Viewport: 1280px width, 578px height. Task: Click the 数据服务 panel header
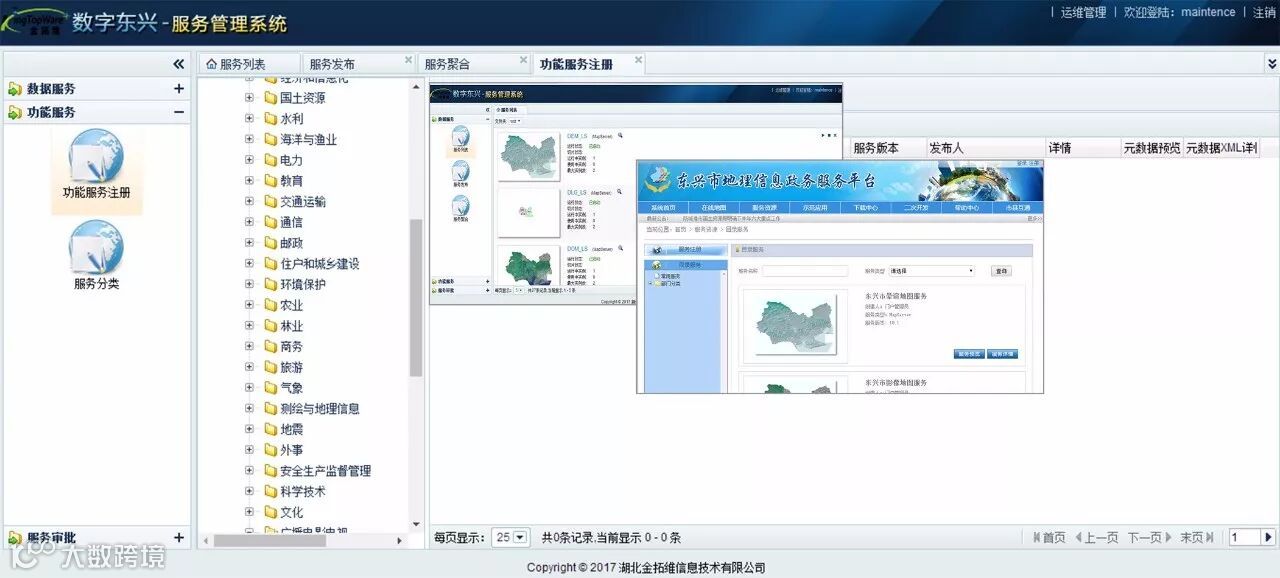(x=97, y=89)
